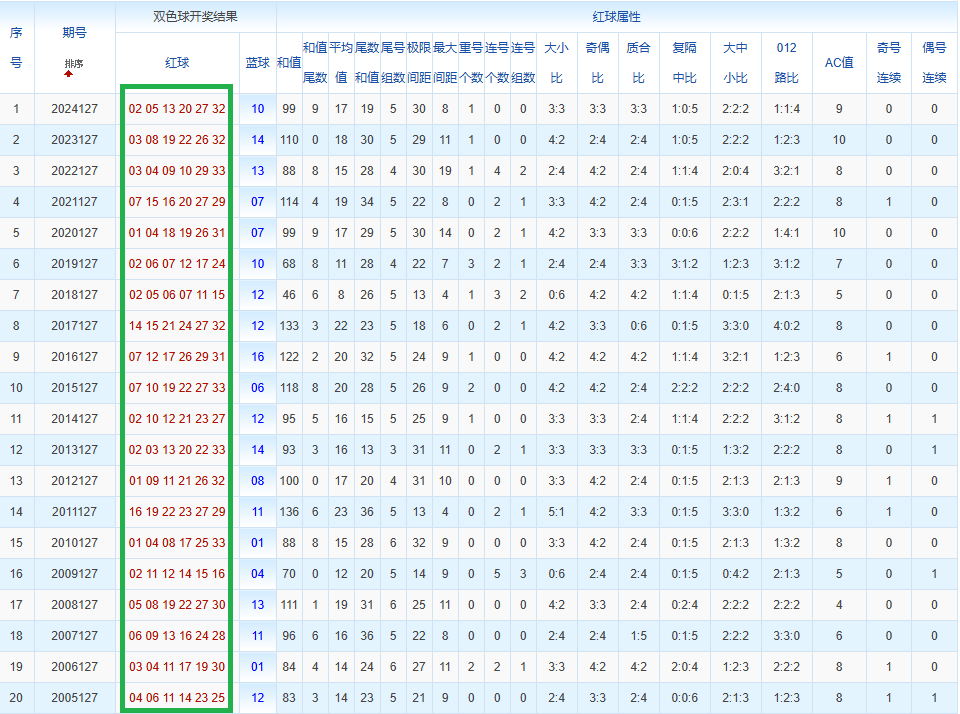Click sum value 133 in row 2017127

[x=289, y=326]
